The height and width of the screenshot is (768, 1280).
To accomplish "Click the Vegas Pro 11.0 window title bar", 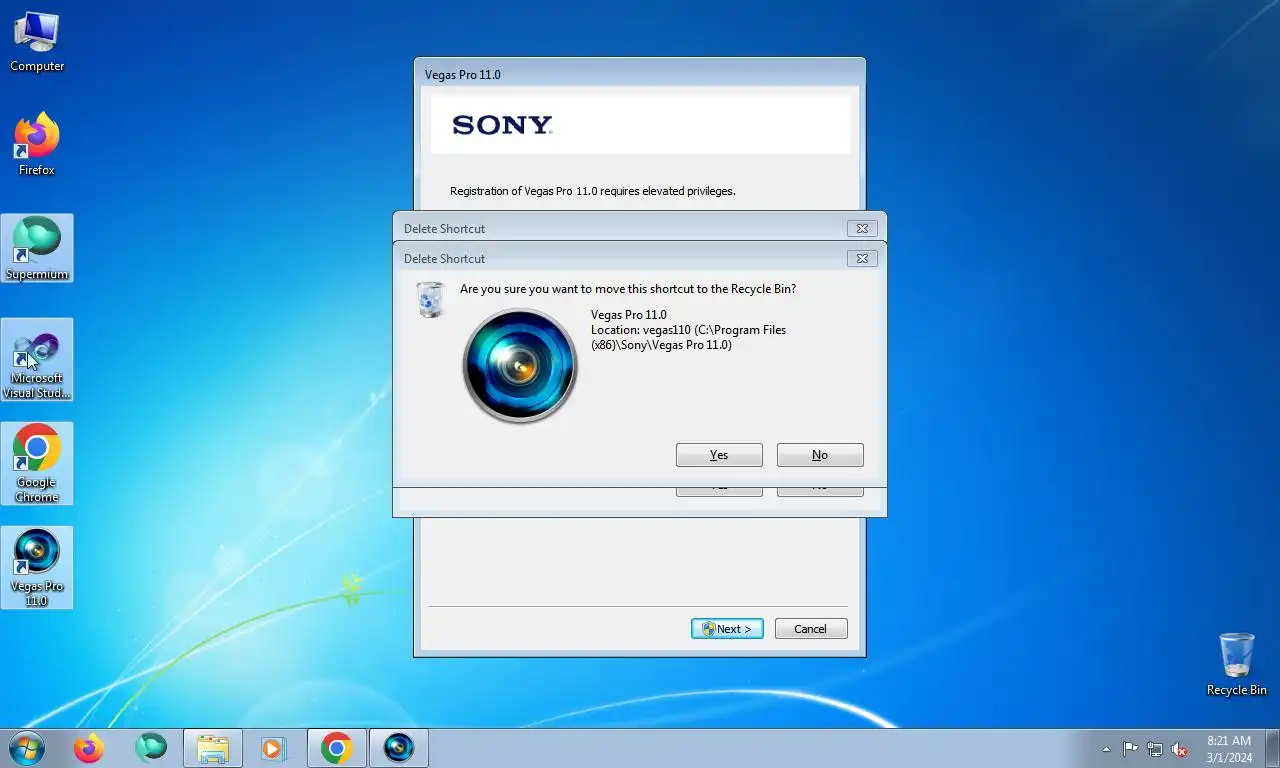I will coord(640,74).
